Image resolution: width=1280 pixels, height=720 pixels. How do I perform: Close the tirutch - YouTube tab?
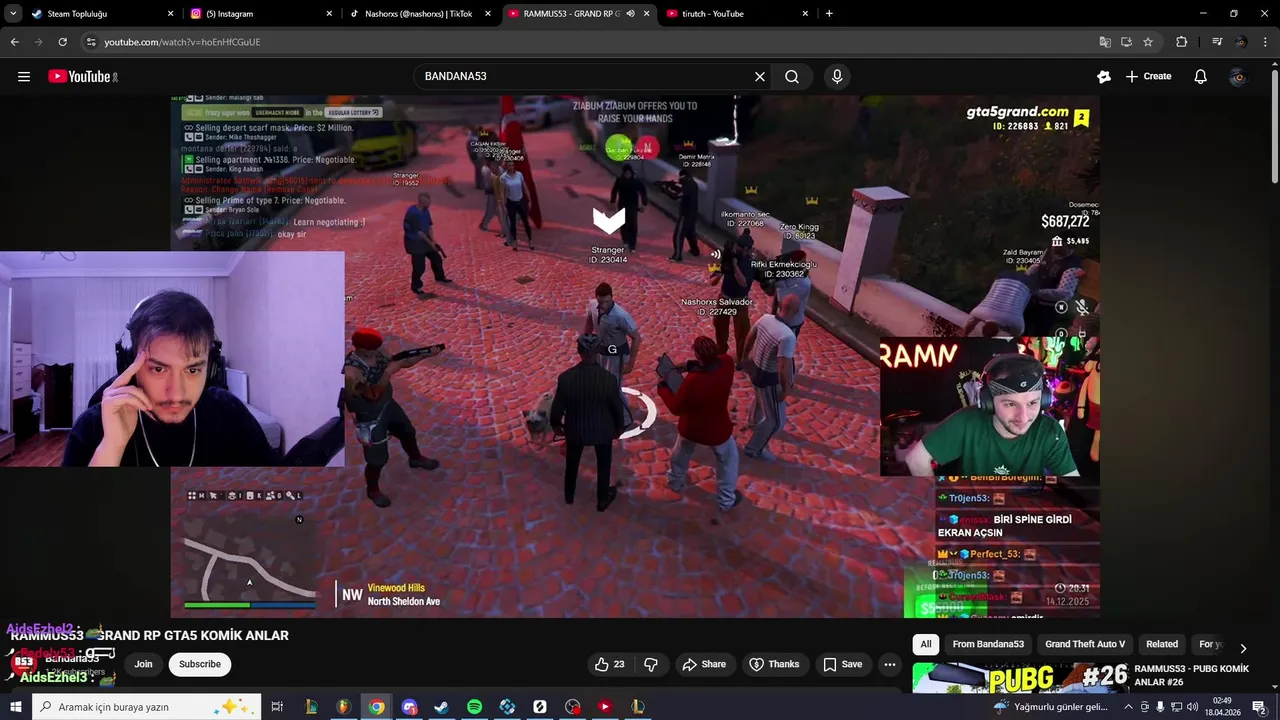click(805, 14)
